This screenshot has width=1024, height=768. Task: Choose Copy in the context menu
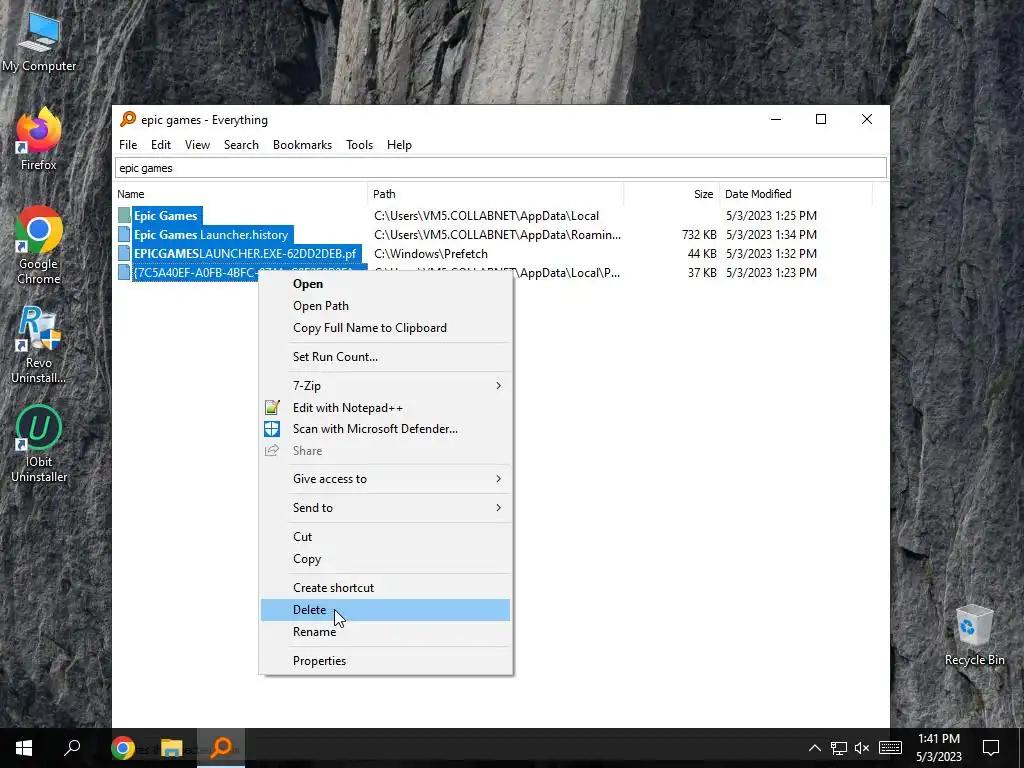pyautogui.click(x=385, y=558)
